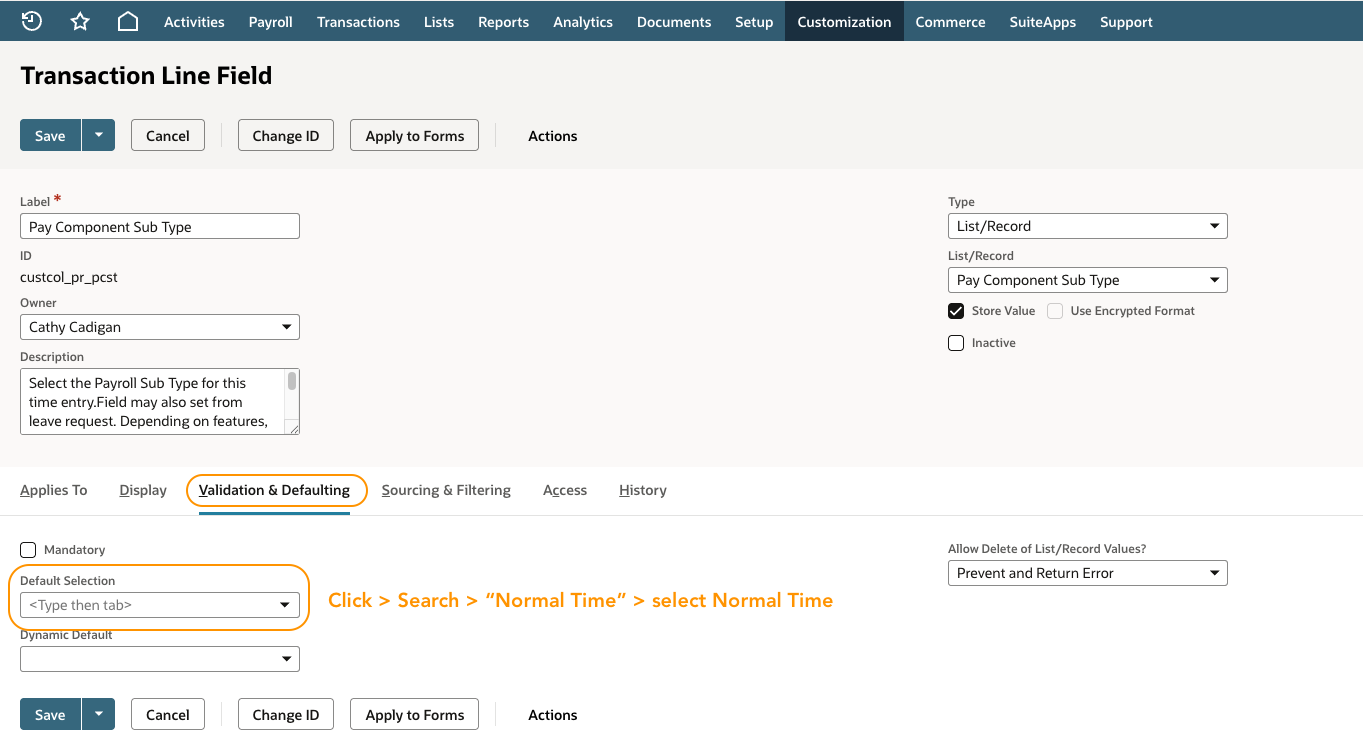Viewport: 1363px width, 756px height.
Task: Open the Lists menu
Action: [x=439, y=21]
